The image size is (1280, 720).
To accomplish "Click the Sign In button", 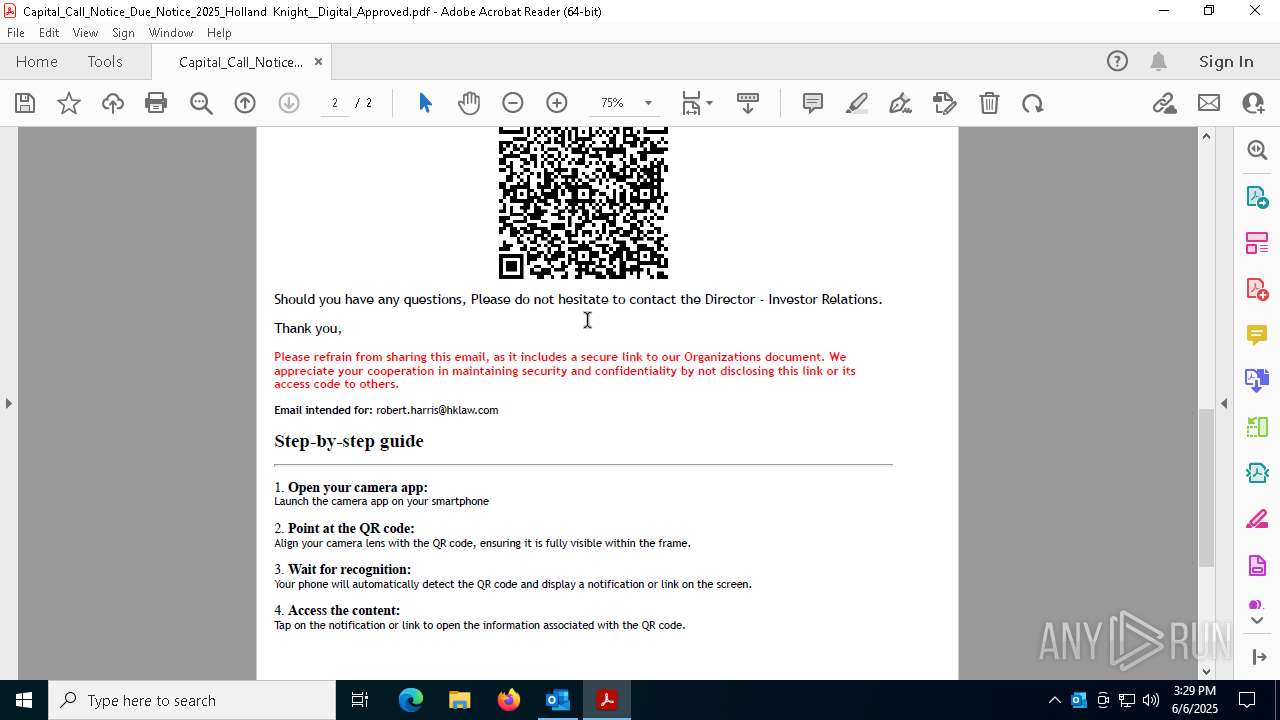I will pos(1226,62).
